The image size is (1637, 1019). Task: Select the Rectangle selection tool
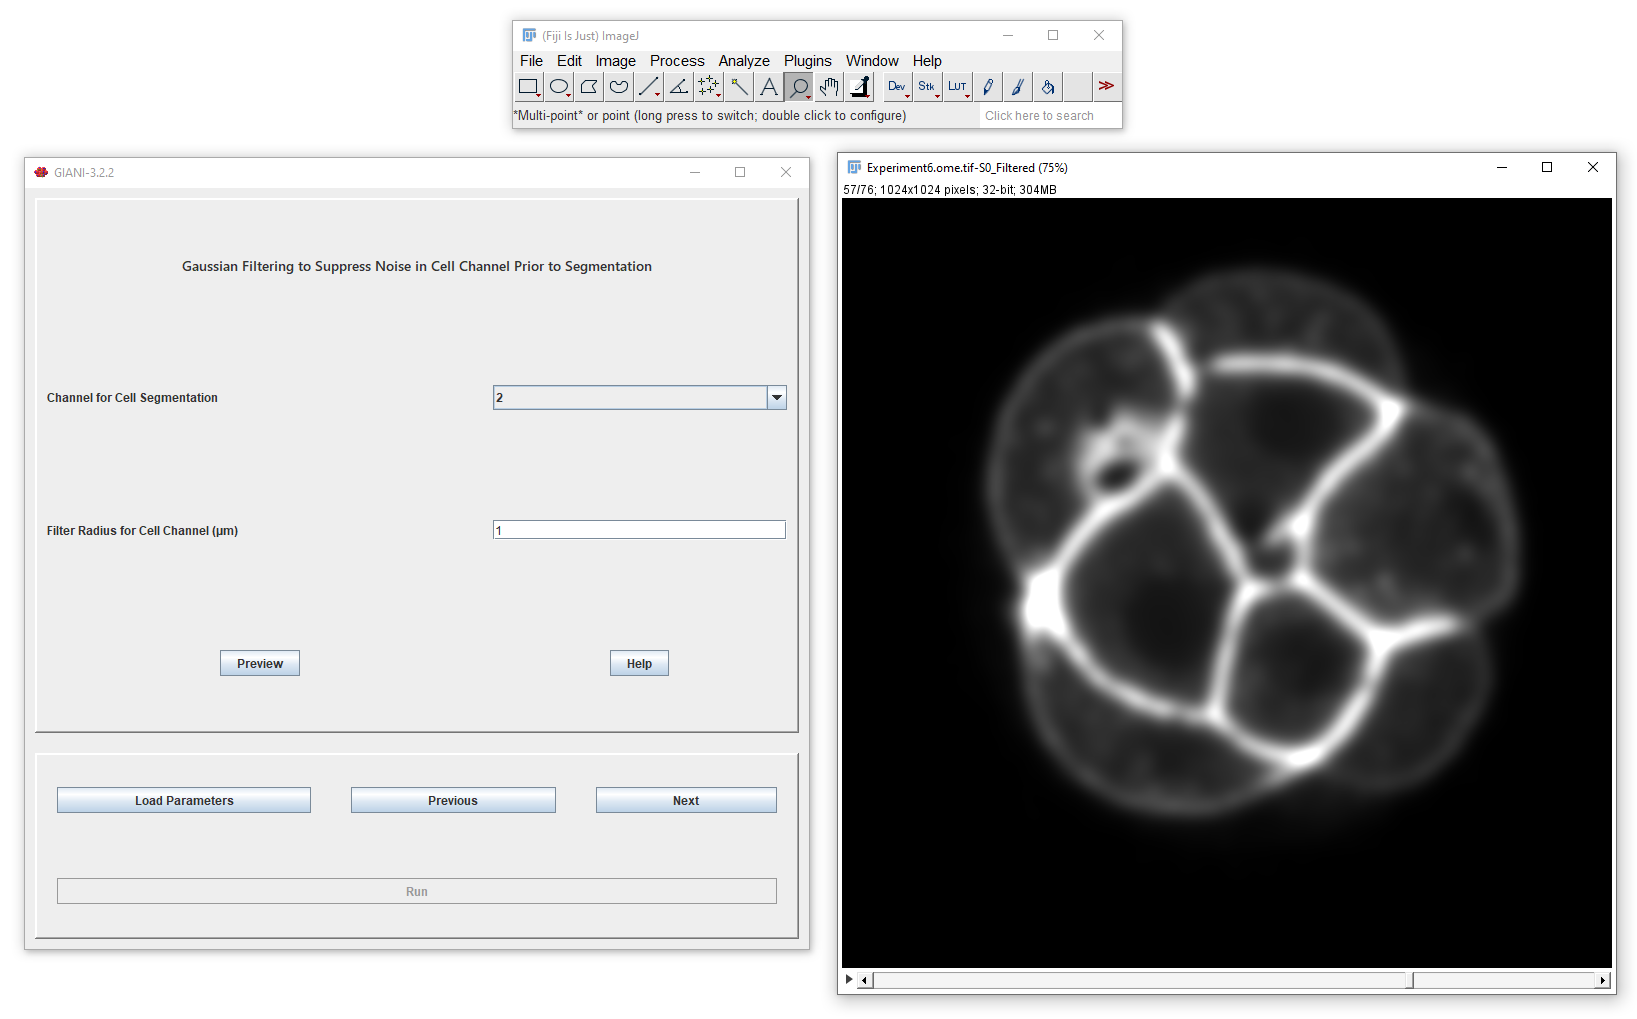click(x=529, y=87)
